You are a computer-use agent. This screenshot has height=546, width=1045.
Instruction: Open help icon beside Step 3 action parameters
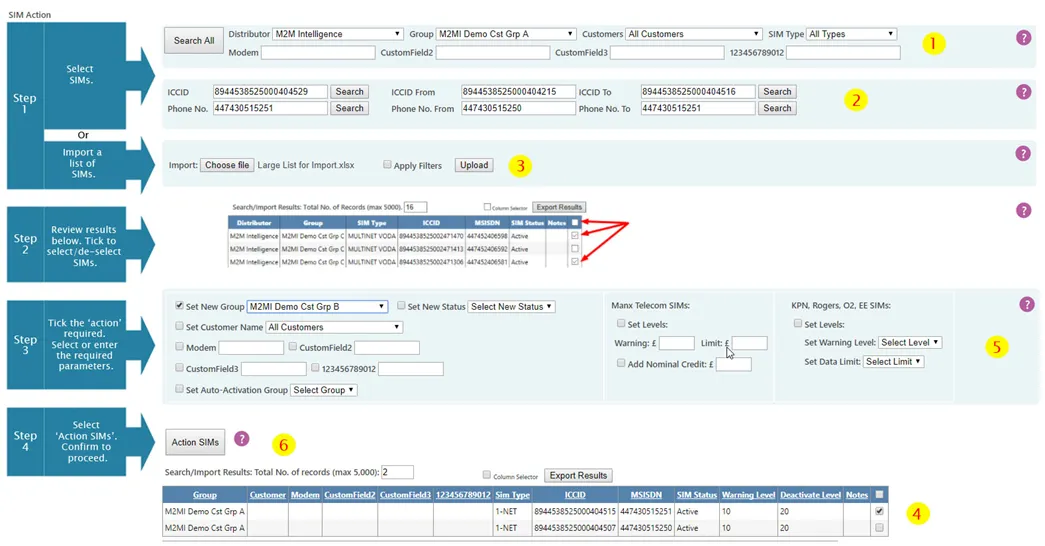click(x=1027, y=305)
